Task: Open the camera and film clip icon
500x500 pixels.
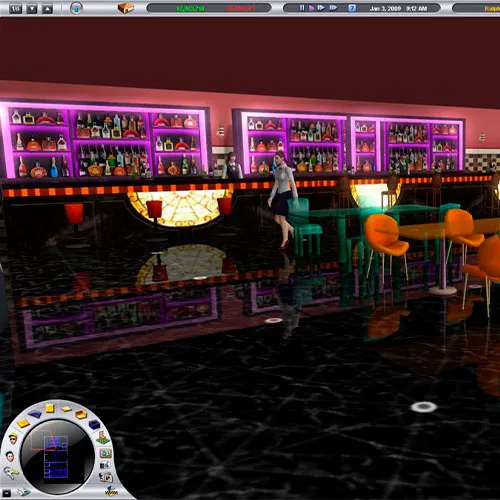Action: 106,477
